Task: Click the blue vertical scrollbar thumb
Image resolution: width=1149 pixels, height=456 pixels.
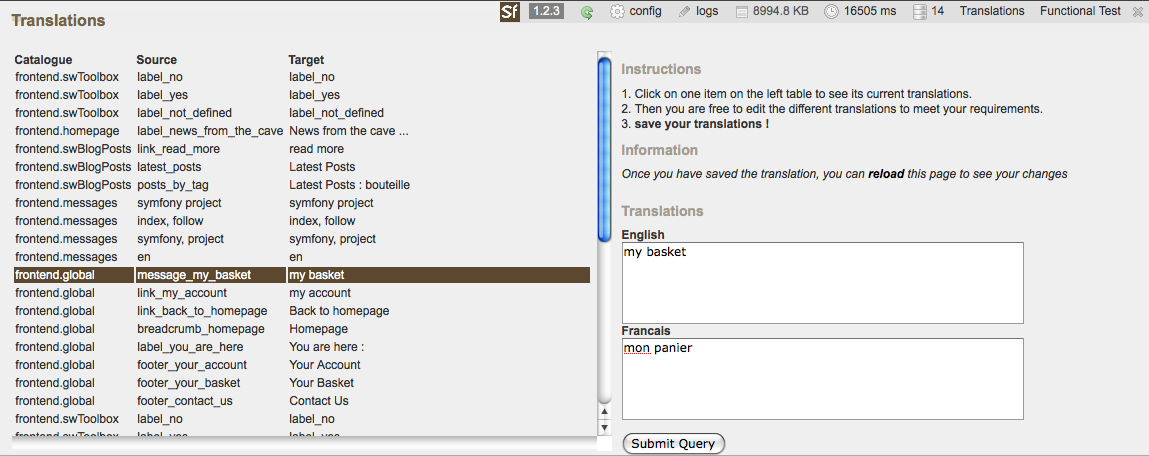Action: point(604,150)
